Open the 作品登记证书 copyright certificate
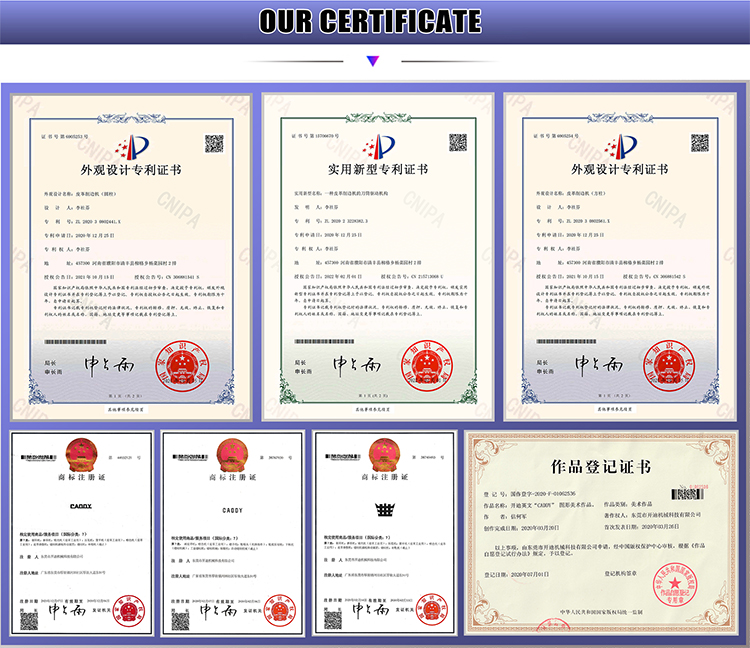The image size is (750, 648). [602, 533]
